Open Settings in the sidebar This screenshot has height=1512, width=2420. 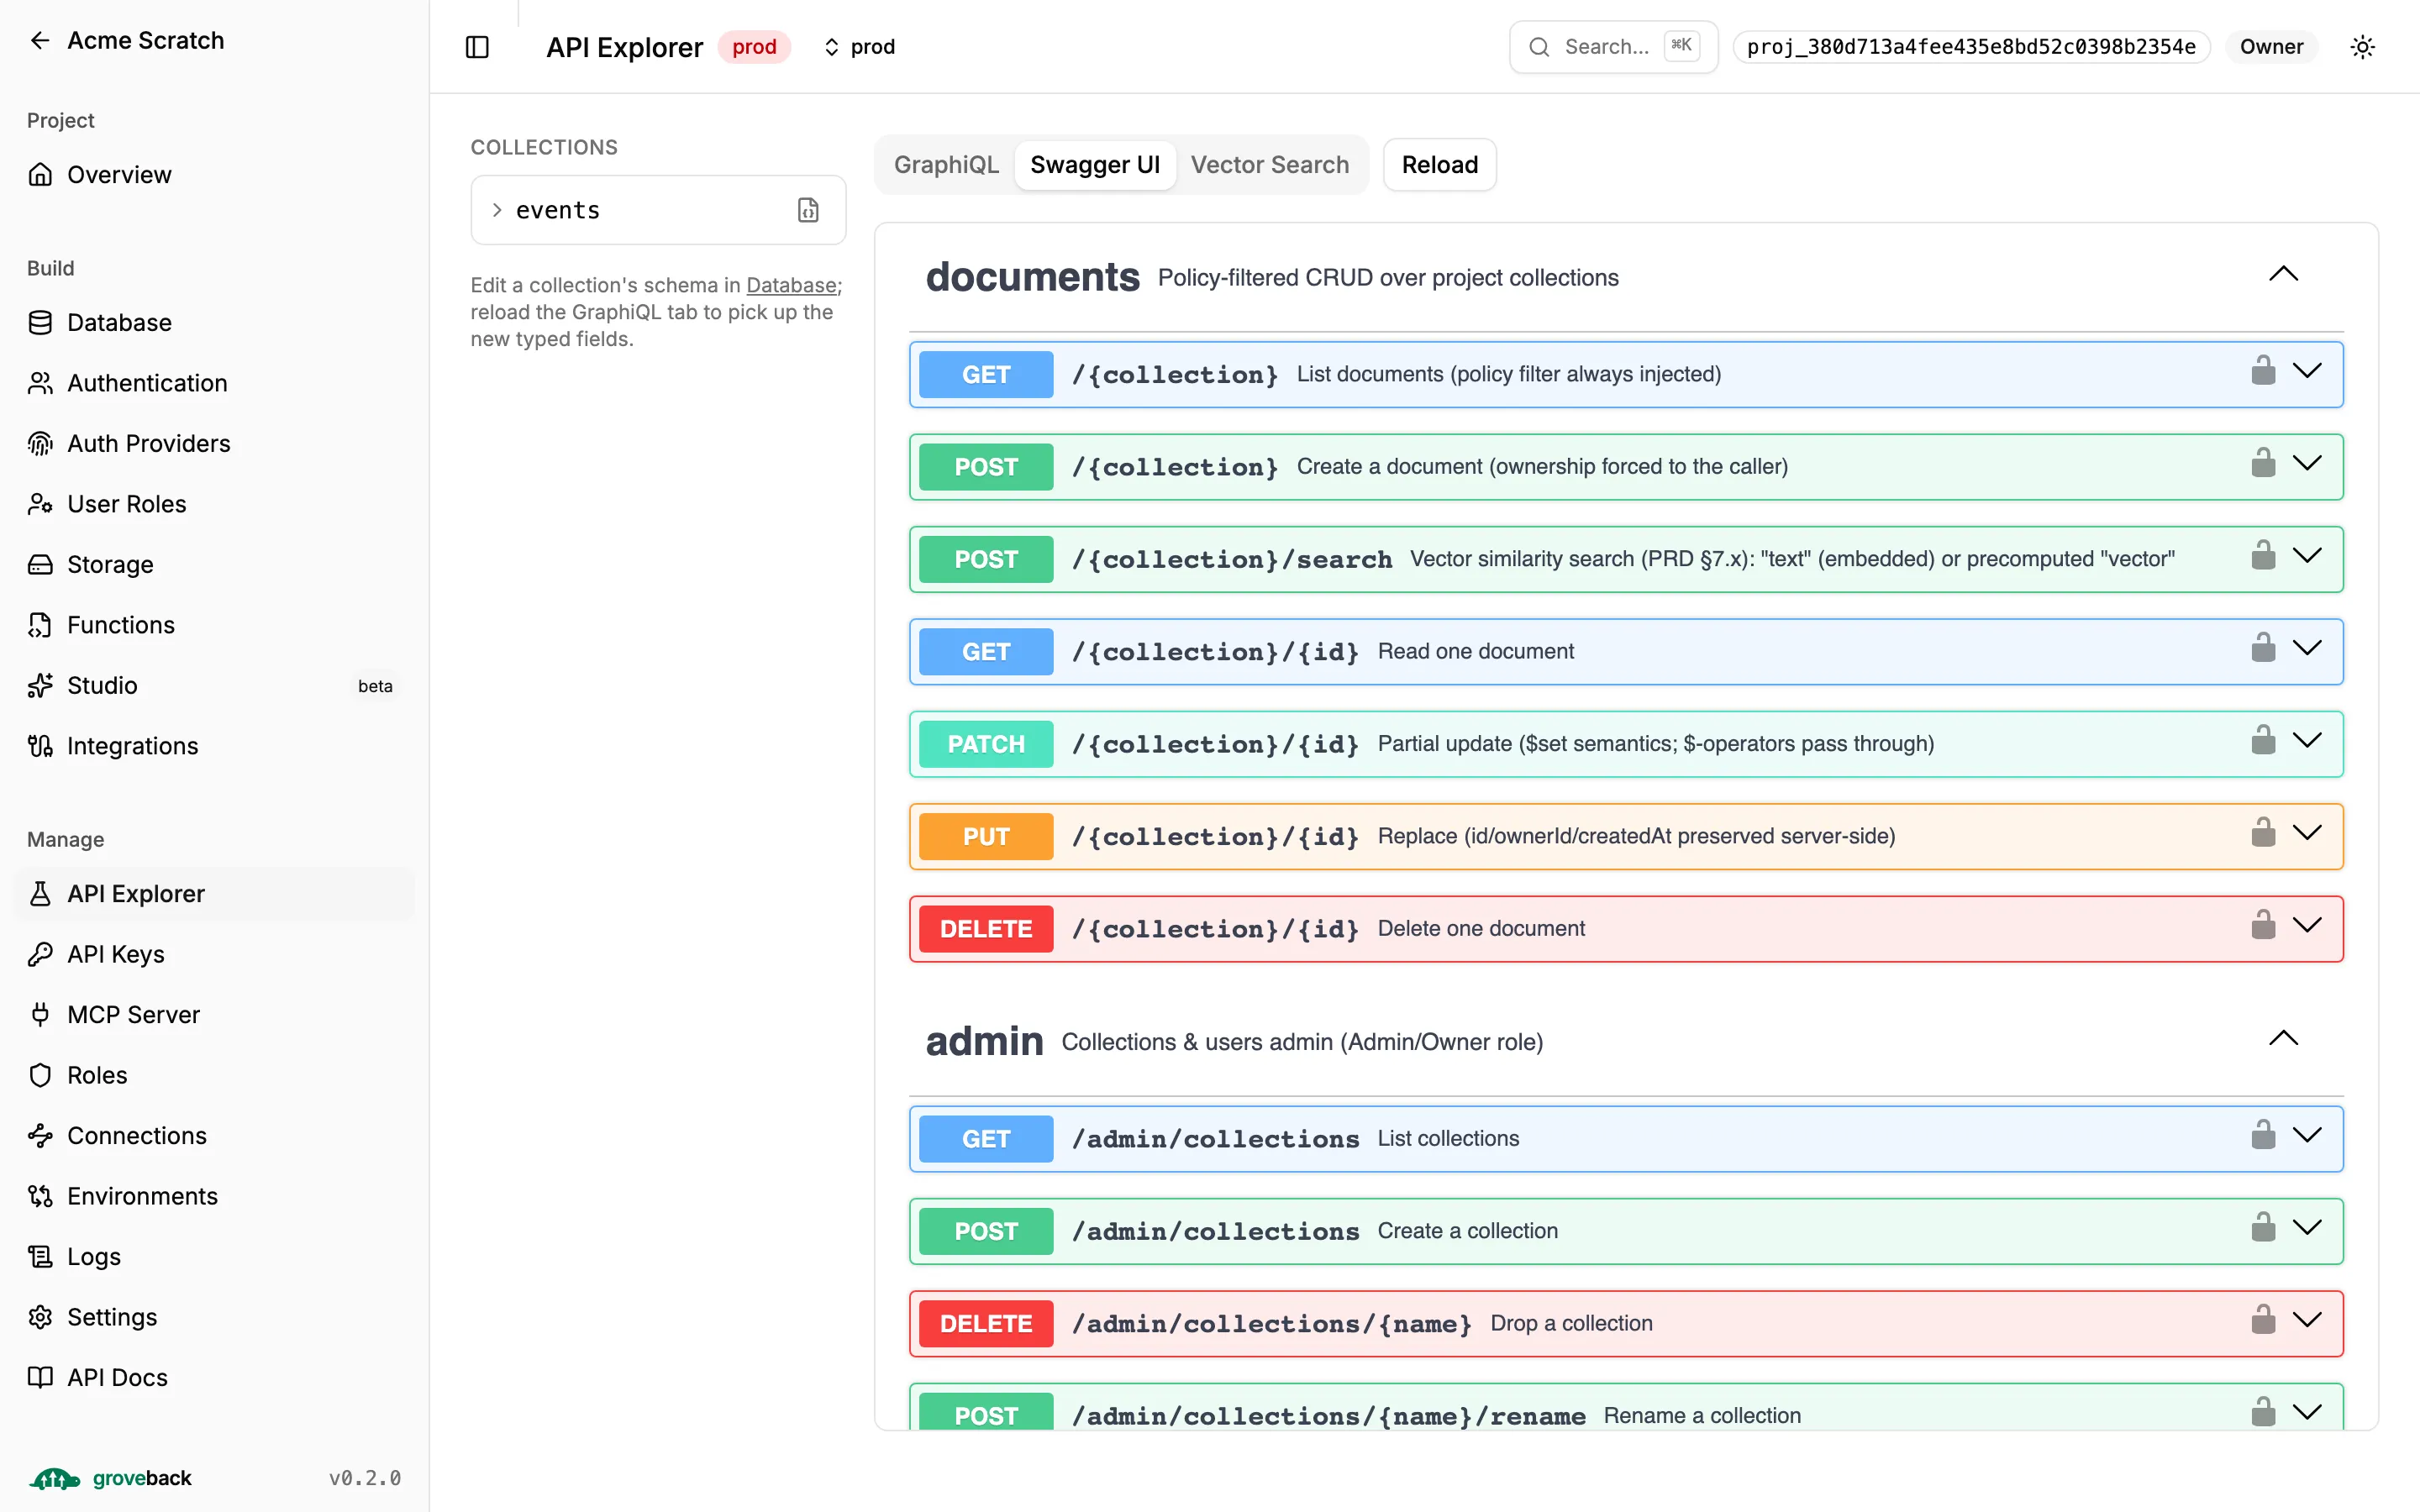coord(214,1317)
